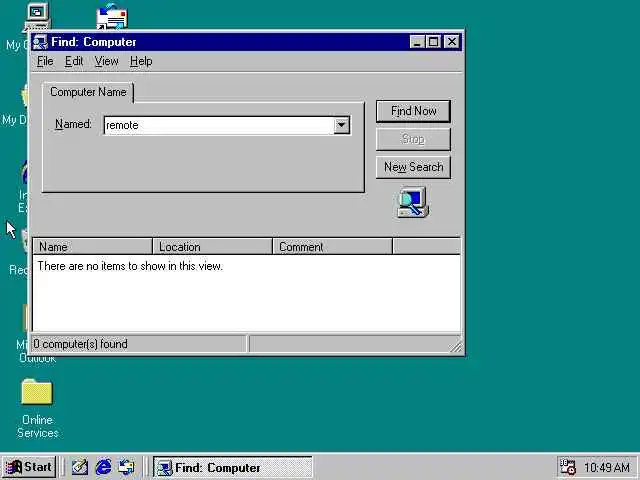Click the computer search magnifier animation icon
The height and width of the screenshot is (480, 640).
413,202
